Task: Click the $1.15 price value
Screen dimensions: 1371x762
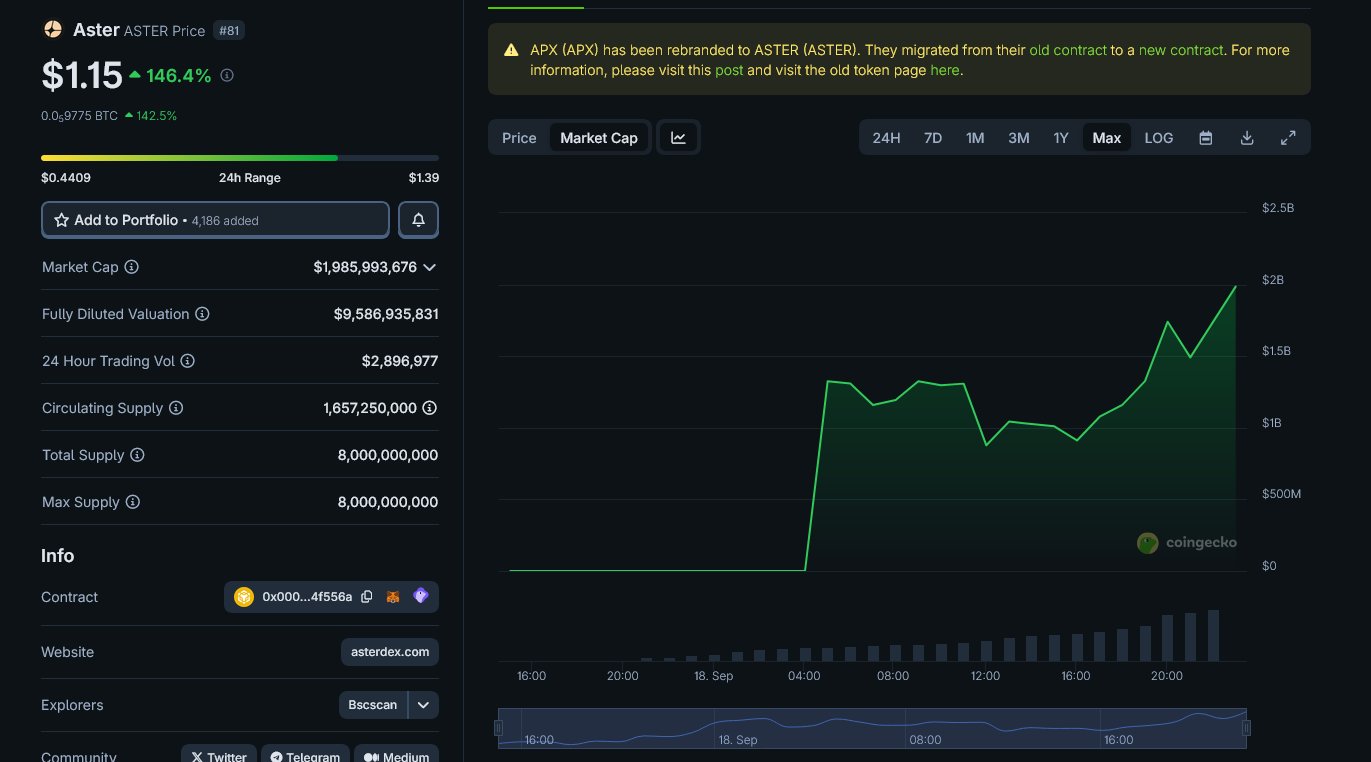Action: pos(82,75)
